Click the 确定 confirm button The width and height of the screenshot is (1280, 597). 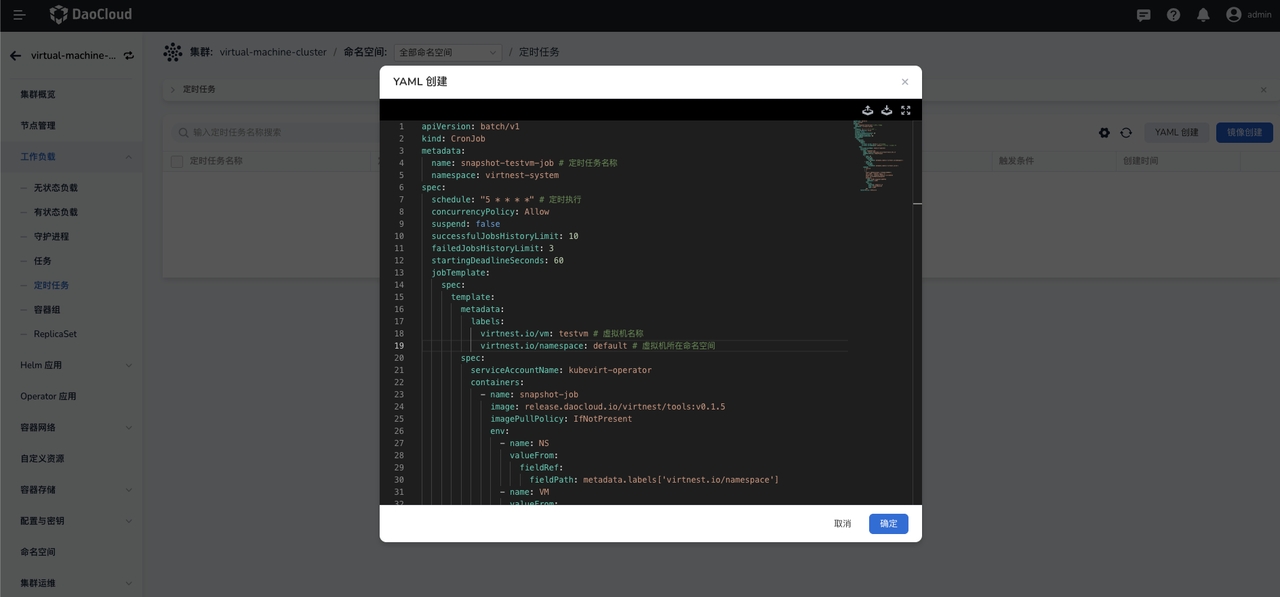[888, 524]
